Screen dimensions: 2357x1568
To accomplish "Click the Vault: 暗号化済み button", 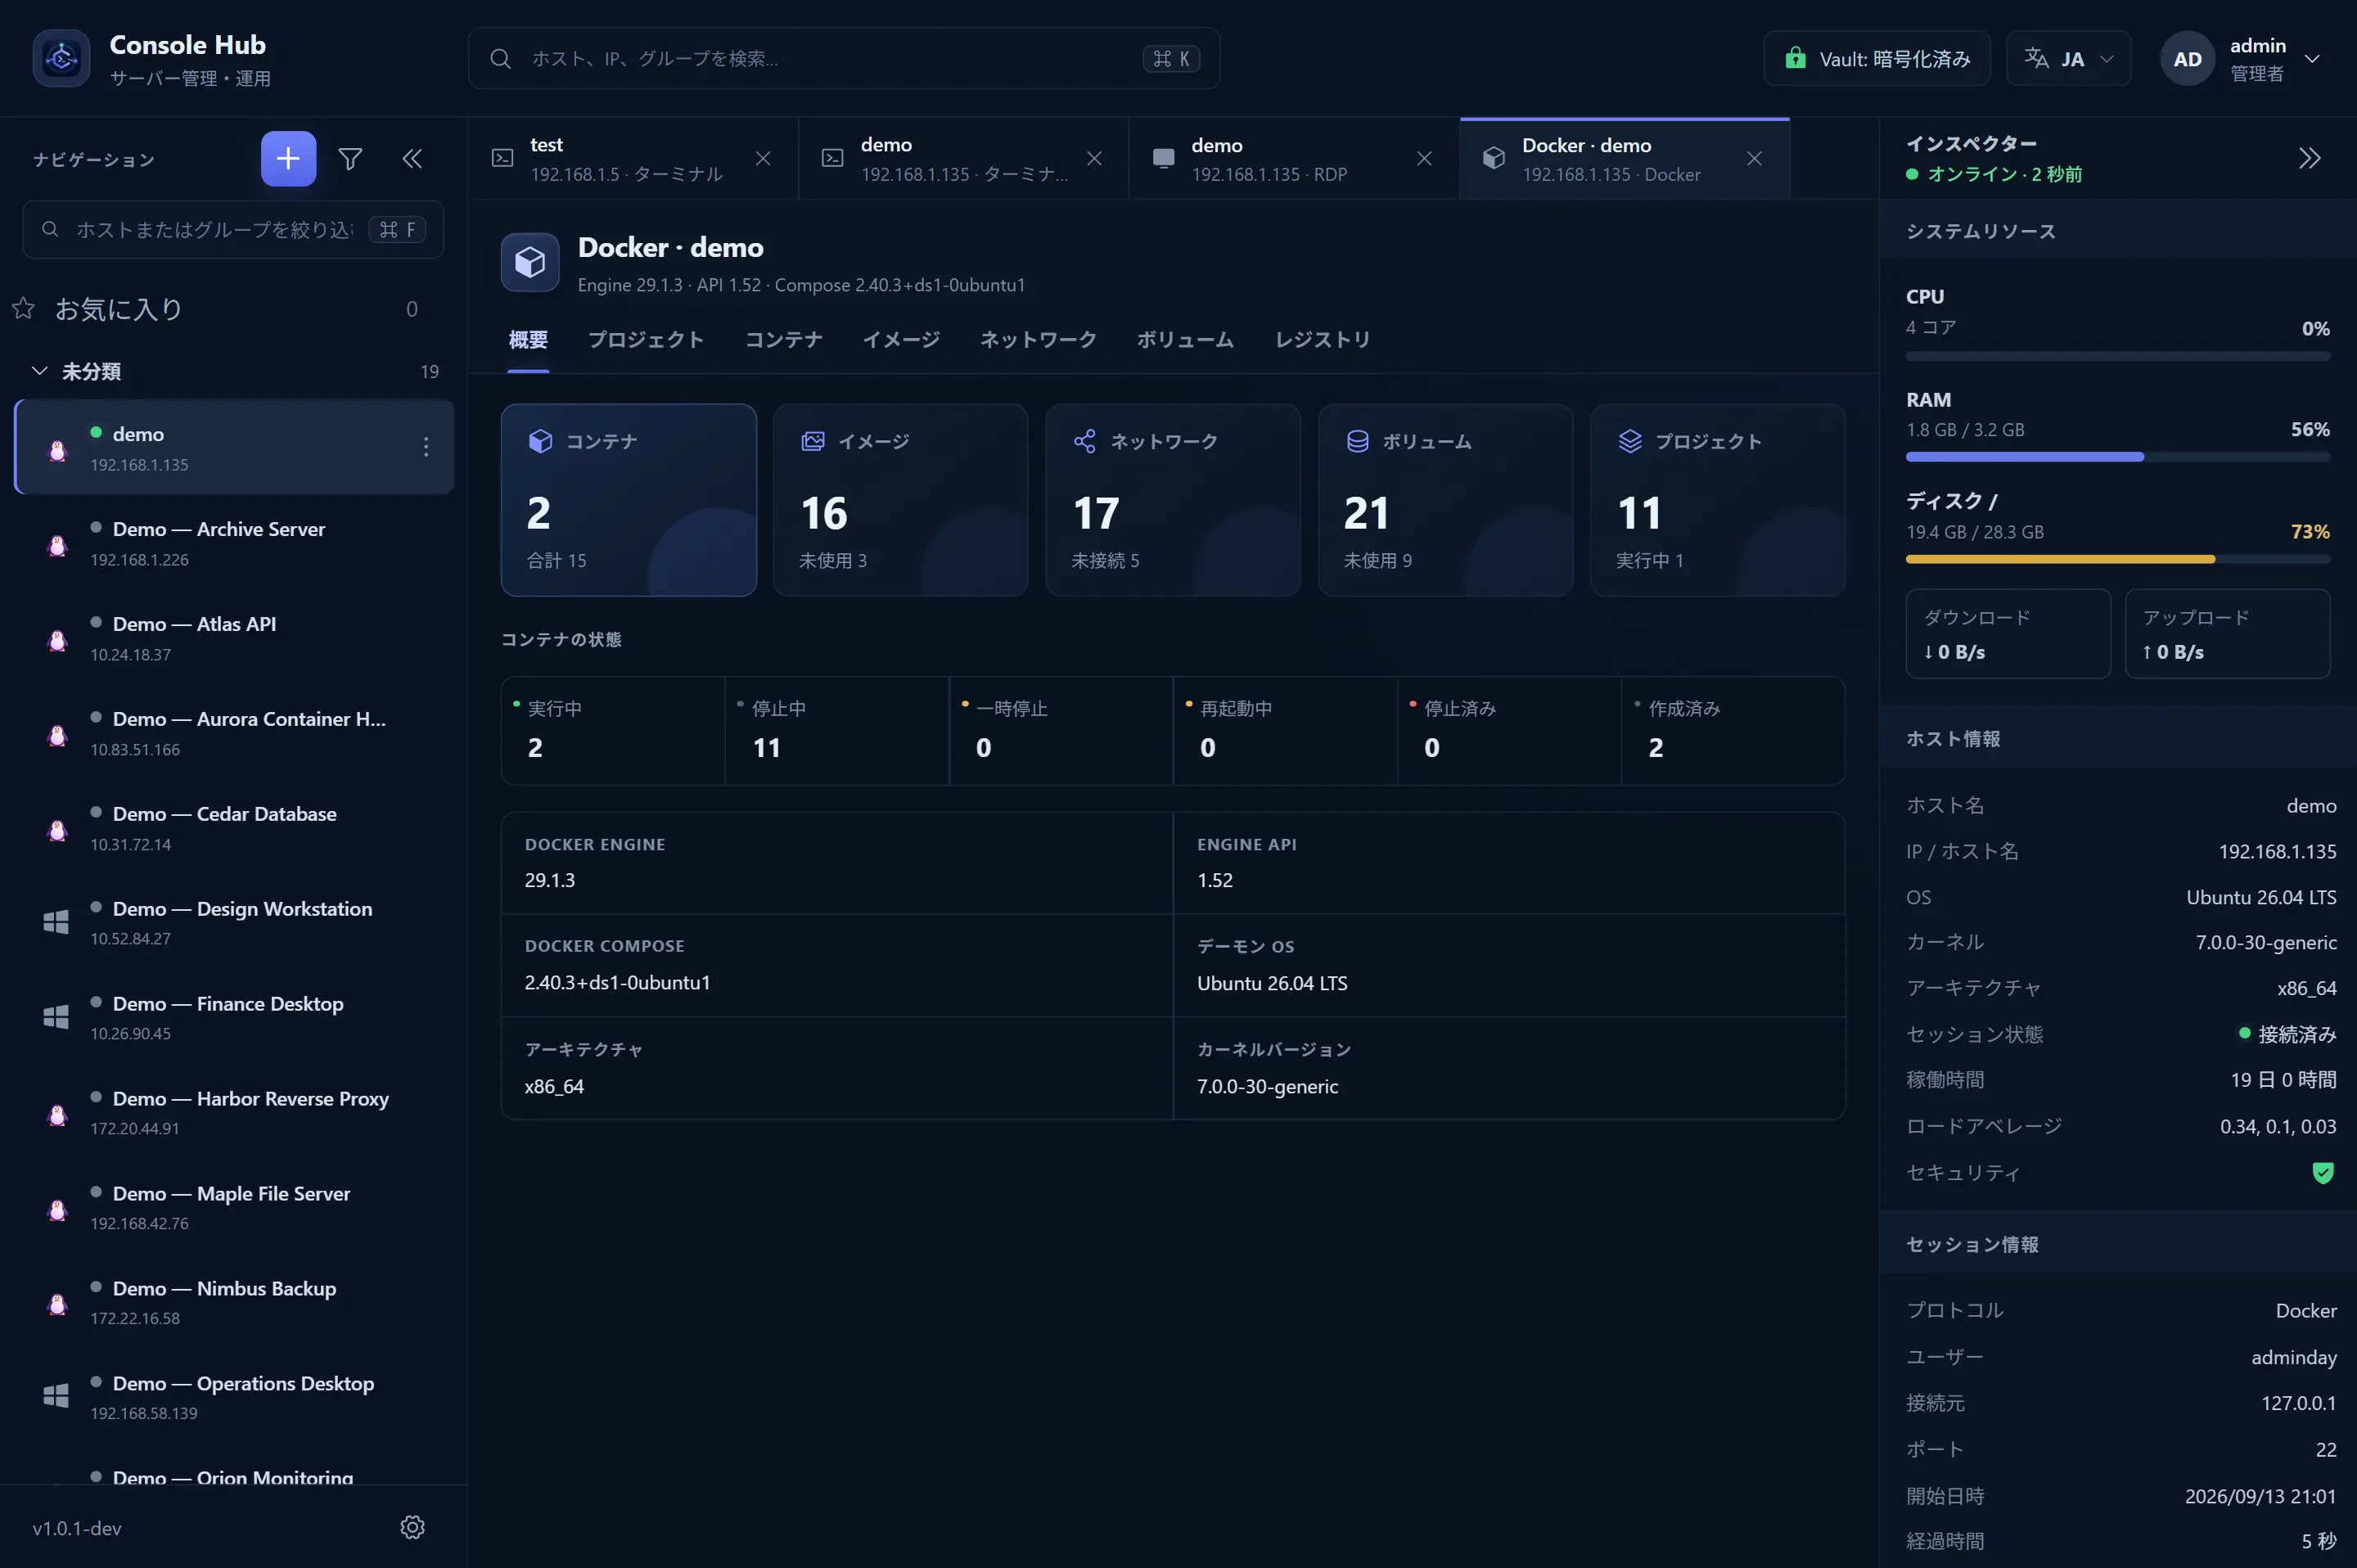I will 1877,58.
